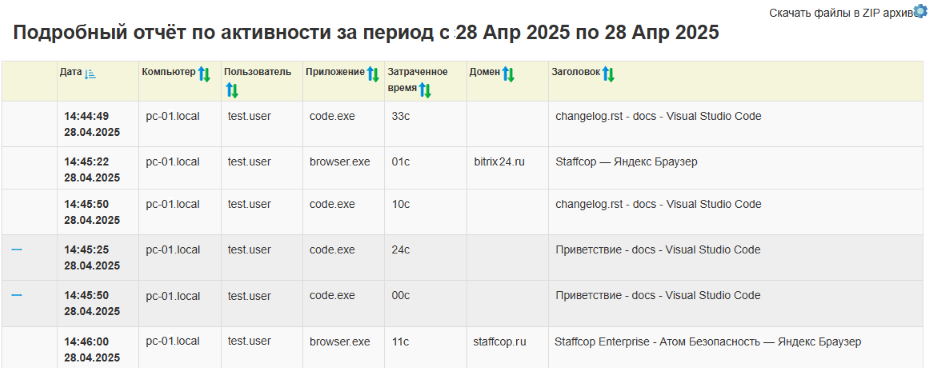The image size is (930, 368).
Task: Select the bitrix24.ru domain cell
Action: click(x=499, y=161)
